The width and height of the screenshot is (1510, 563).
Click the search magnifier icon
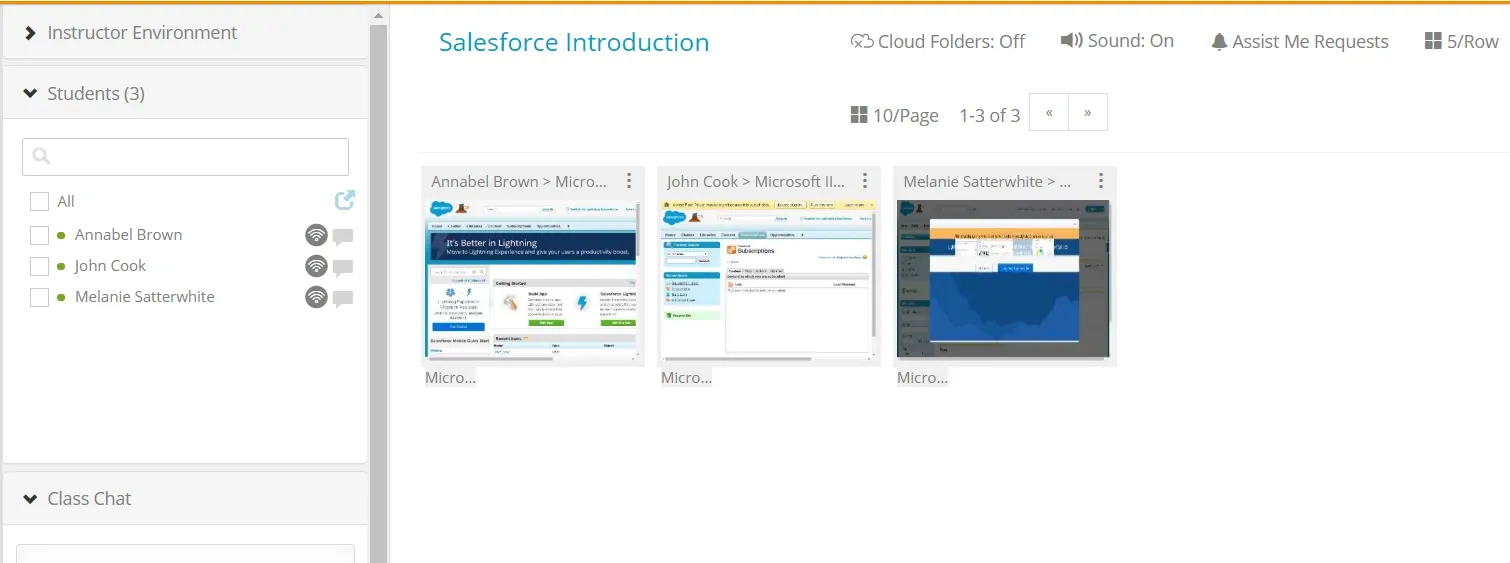point(41,156)
